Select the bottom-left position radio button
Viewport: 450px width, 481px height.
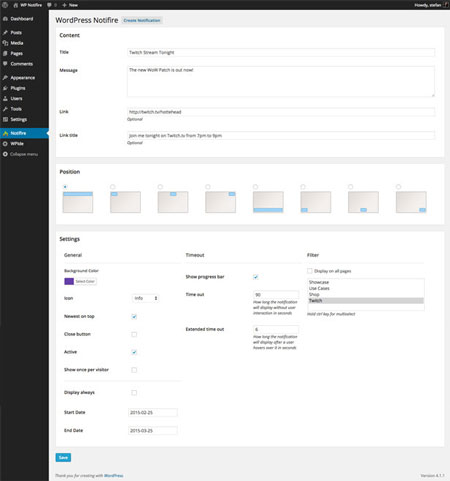click(303, 187)
